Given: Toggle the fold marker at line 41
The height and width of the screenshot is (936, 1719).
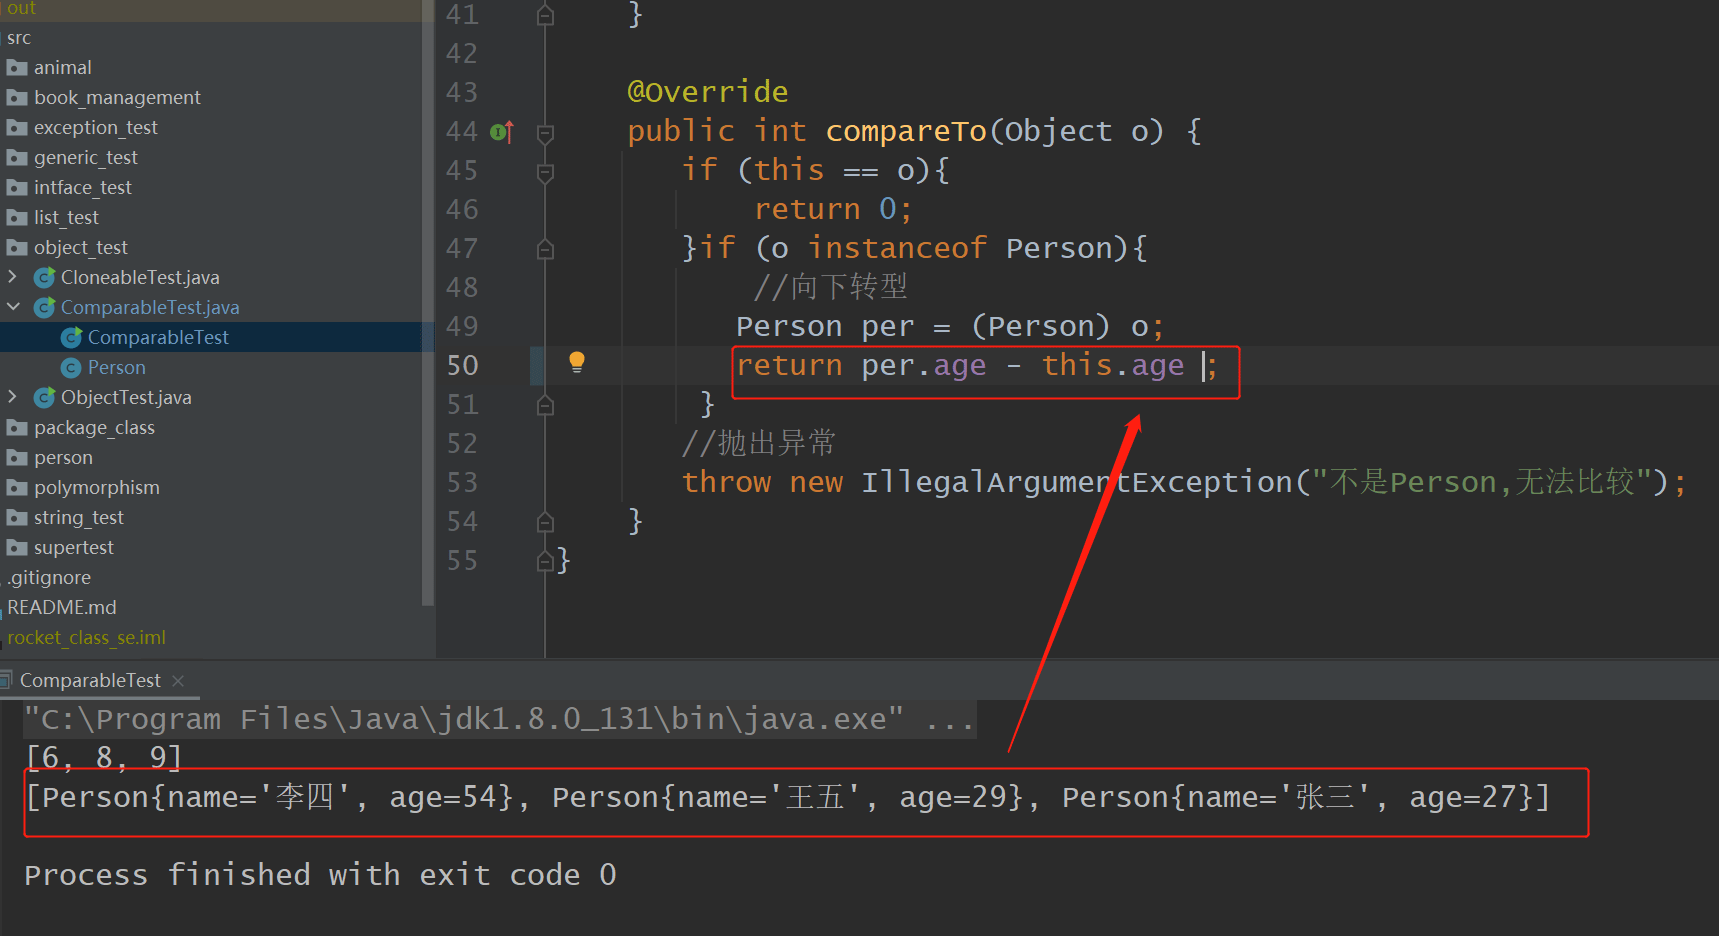Looking at the screenshot, I should click(x=545, y=16).
